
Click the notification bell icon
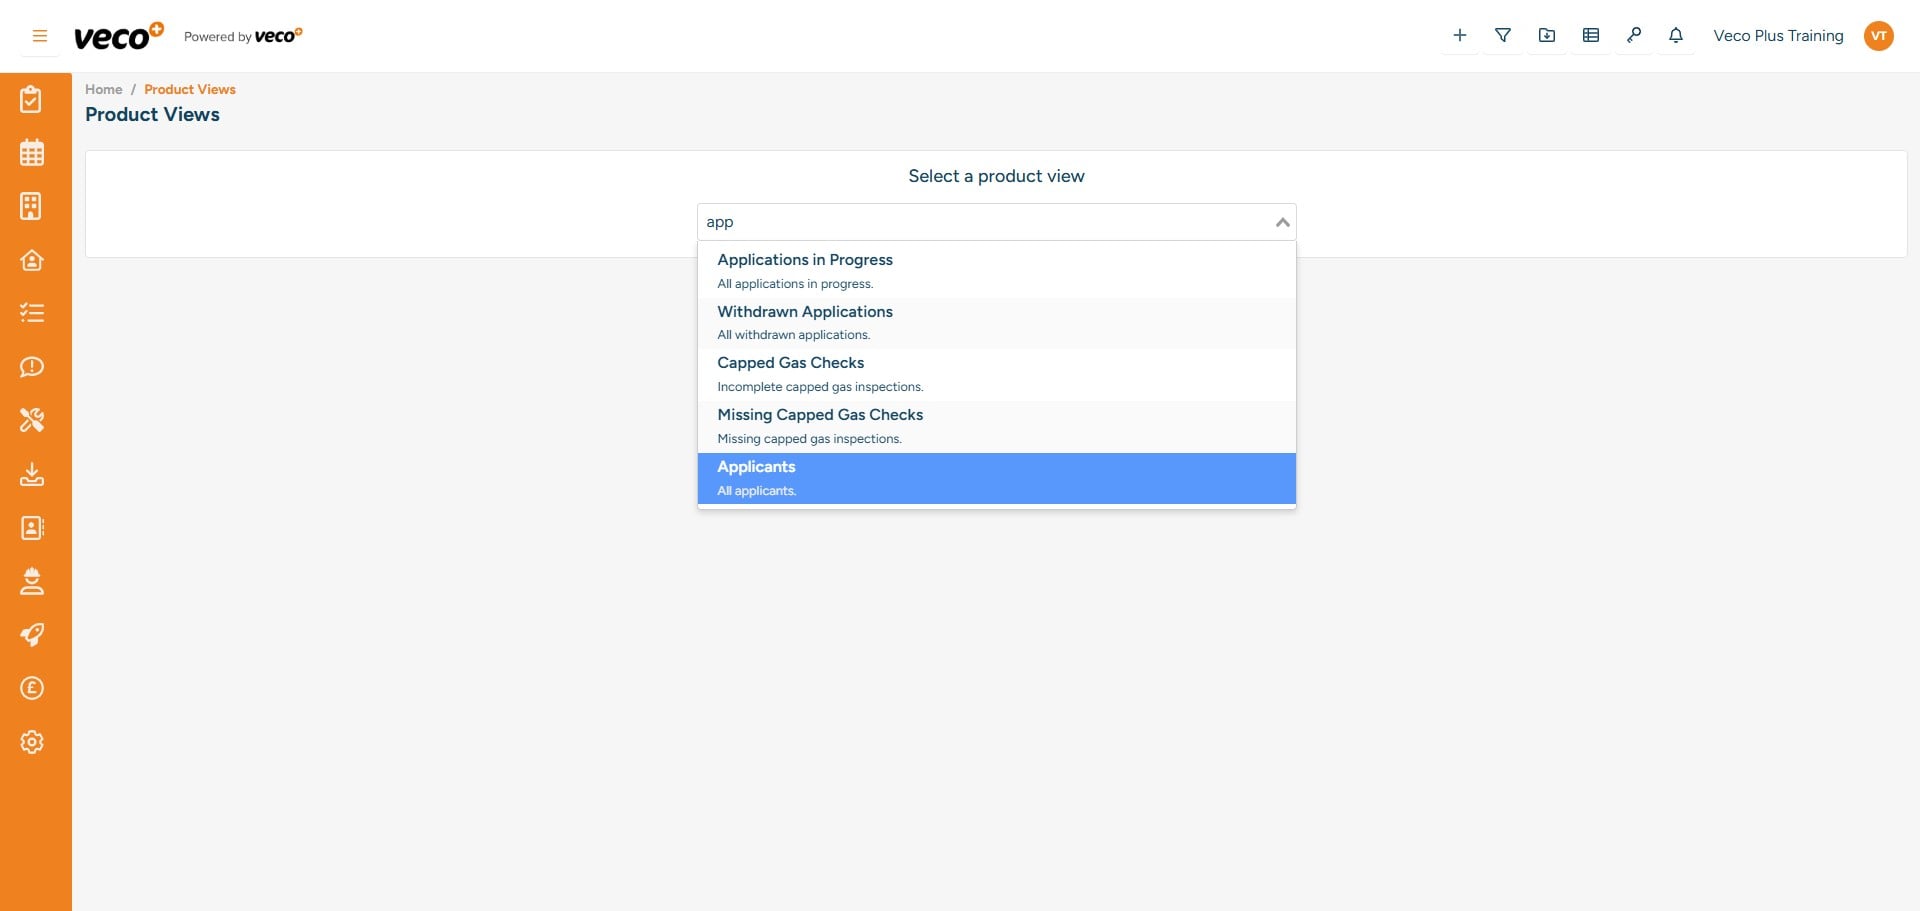coord(1676,36)
